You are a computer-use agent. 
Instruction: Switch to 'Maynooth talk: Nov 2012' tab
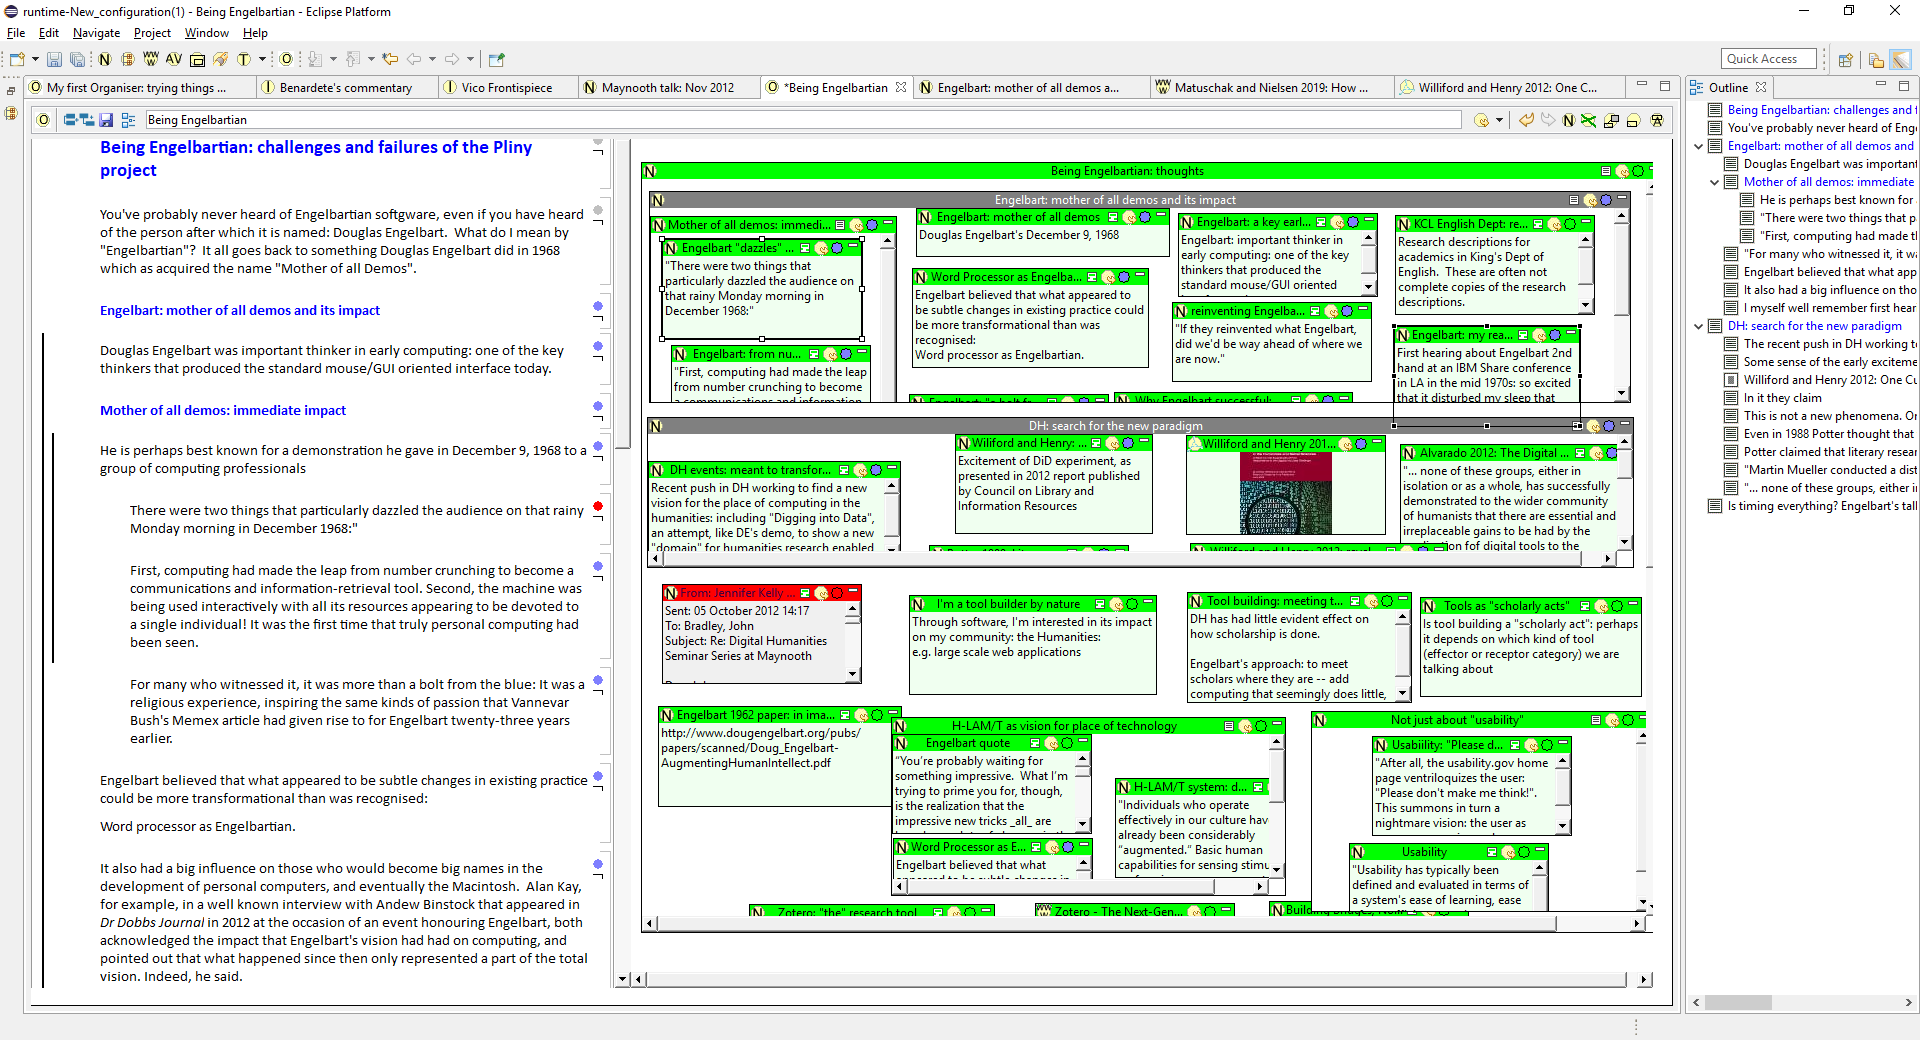click(668, 88)
